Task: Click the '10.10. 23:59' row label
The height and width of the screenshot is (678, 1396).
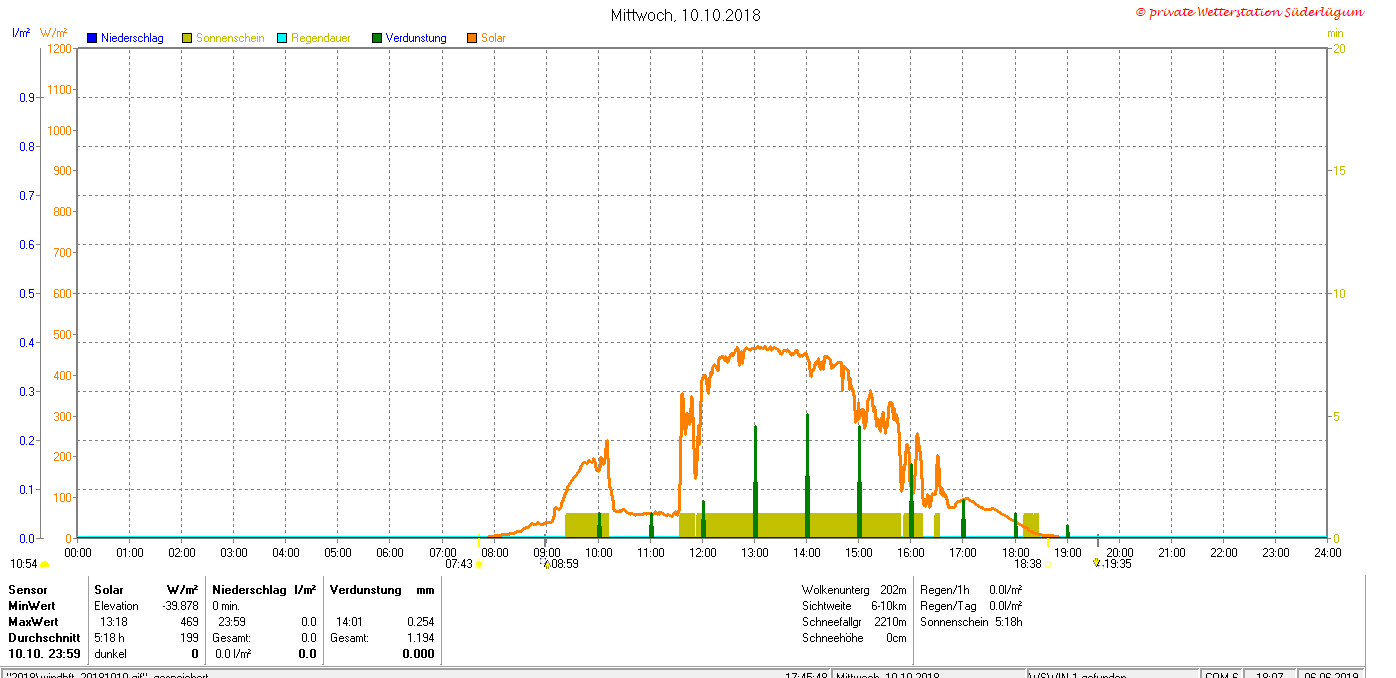Action: pyautogui.click(x=45, y=654)
